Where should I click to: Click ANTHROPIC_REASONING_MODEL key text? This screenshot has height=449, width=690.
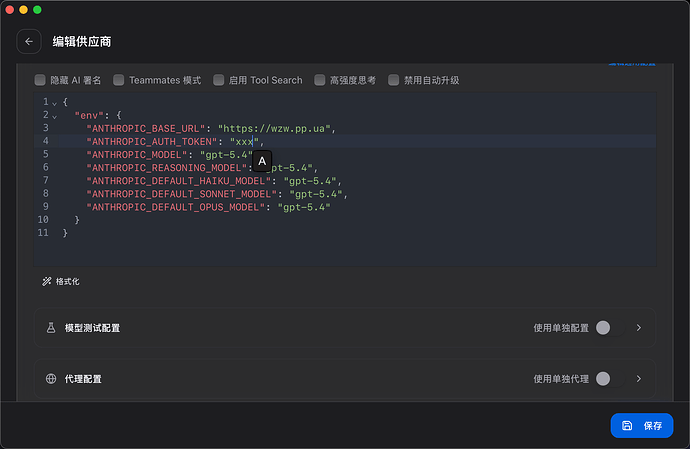pos(167,168)
